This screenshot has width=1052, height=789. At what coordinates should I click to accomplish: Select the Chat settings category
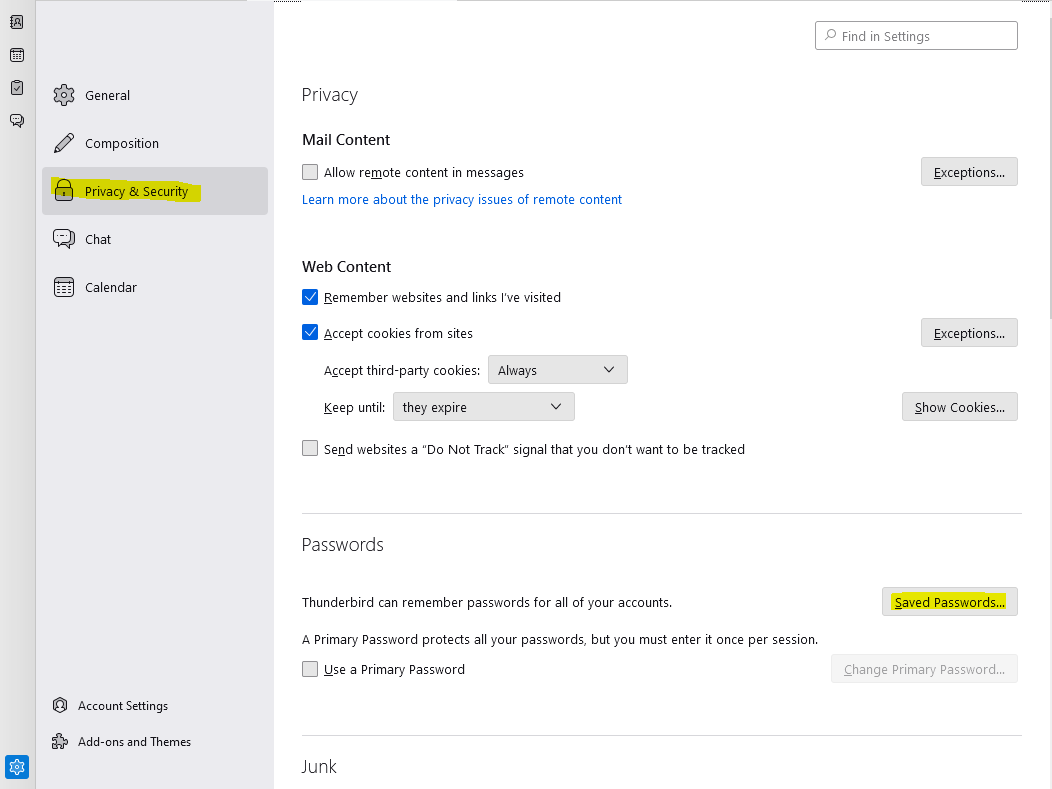click(98, 240)
